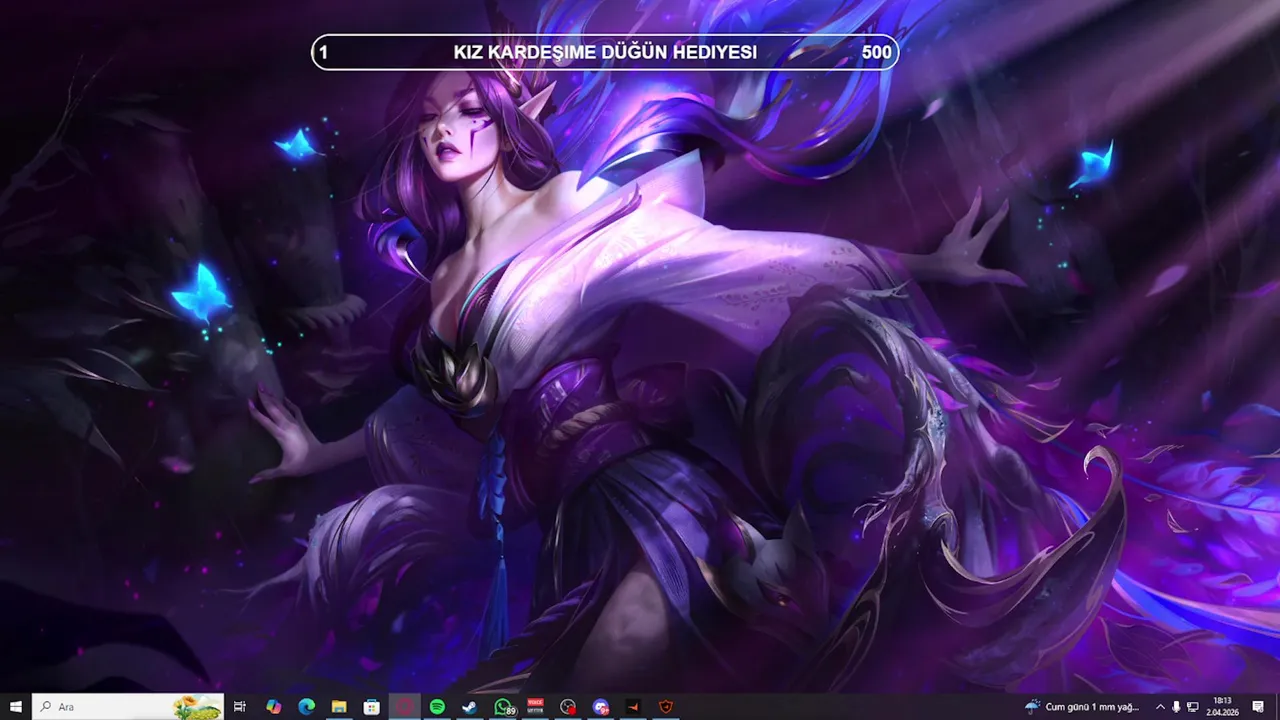Open clock showing 18:13 2.04.2026
The image size is (1280, 720).
tap(1222, 706)
